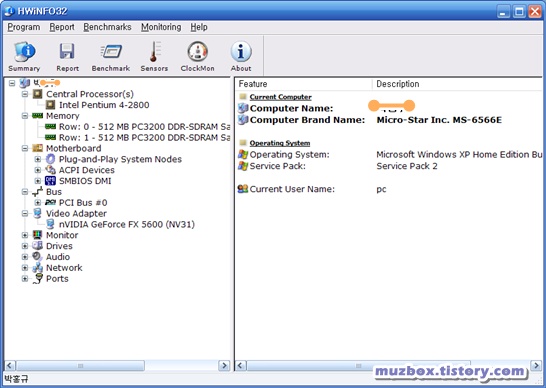Click the 'Operating System' section heading
This screenshot has height=388, width=546.
(x=280, y=143)
